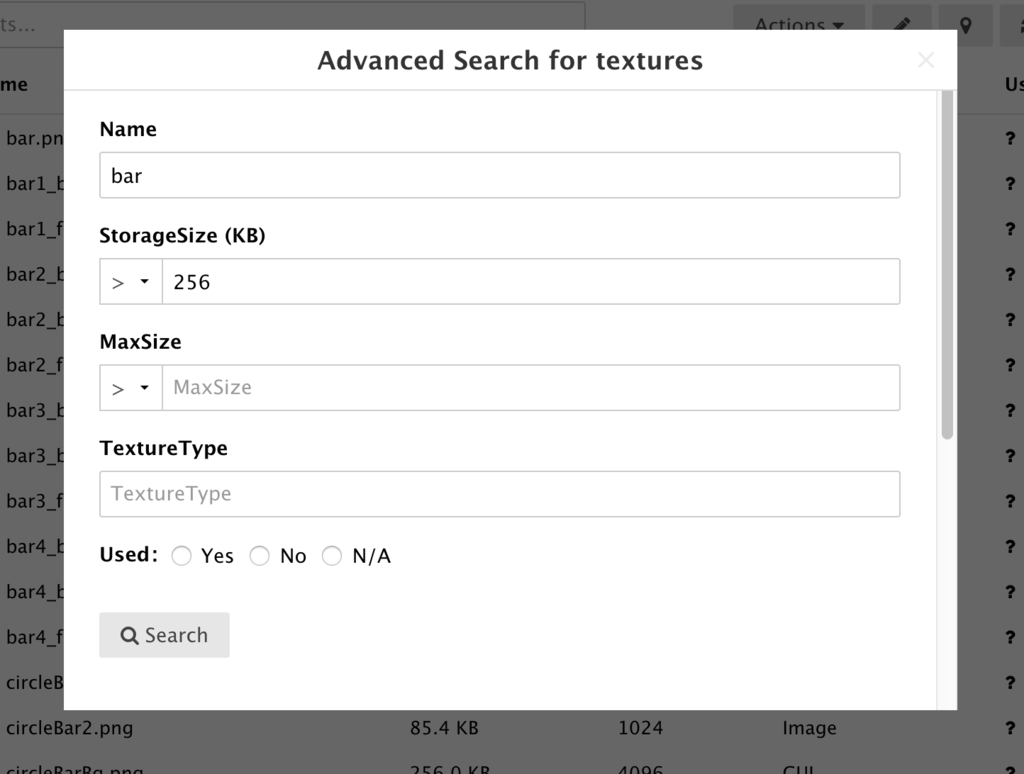Open the Actions dropdown menu
Screen dimensions: 1024x774
pos(799,25)
